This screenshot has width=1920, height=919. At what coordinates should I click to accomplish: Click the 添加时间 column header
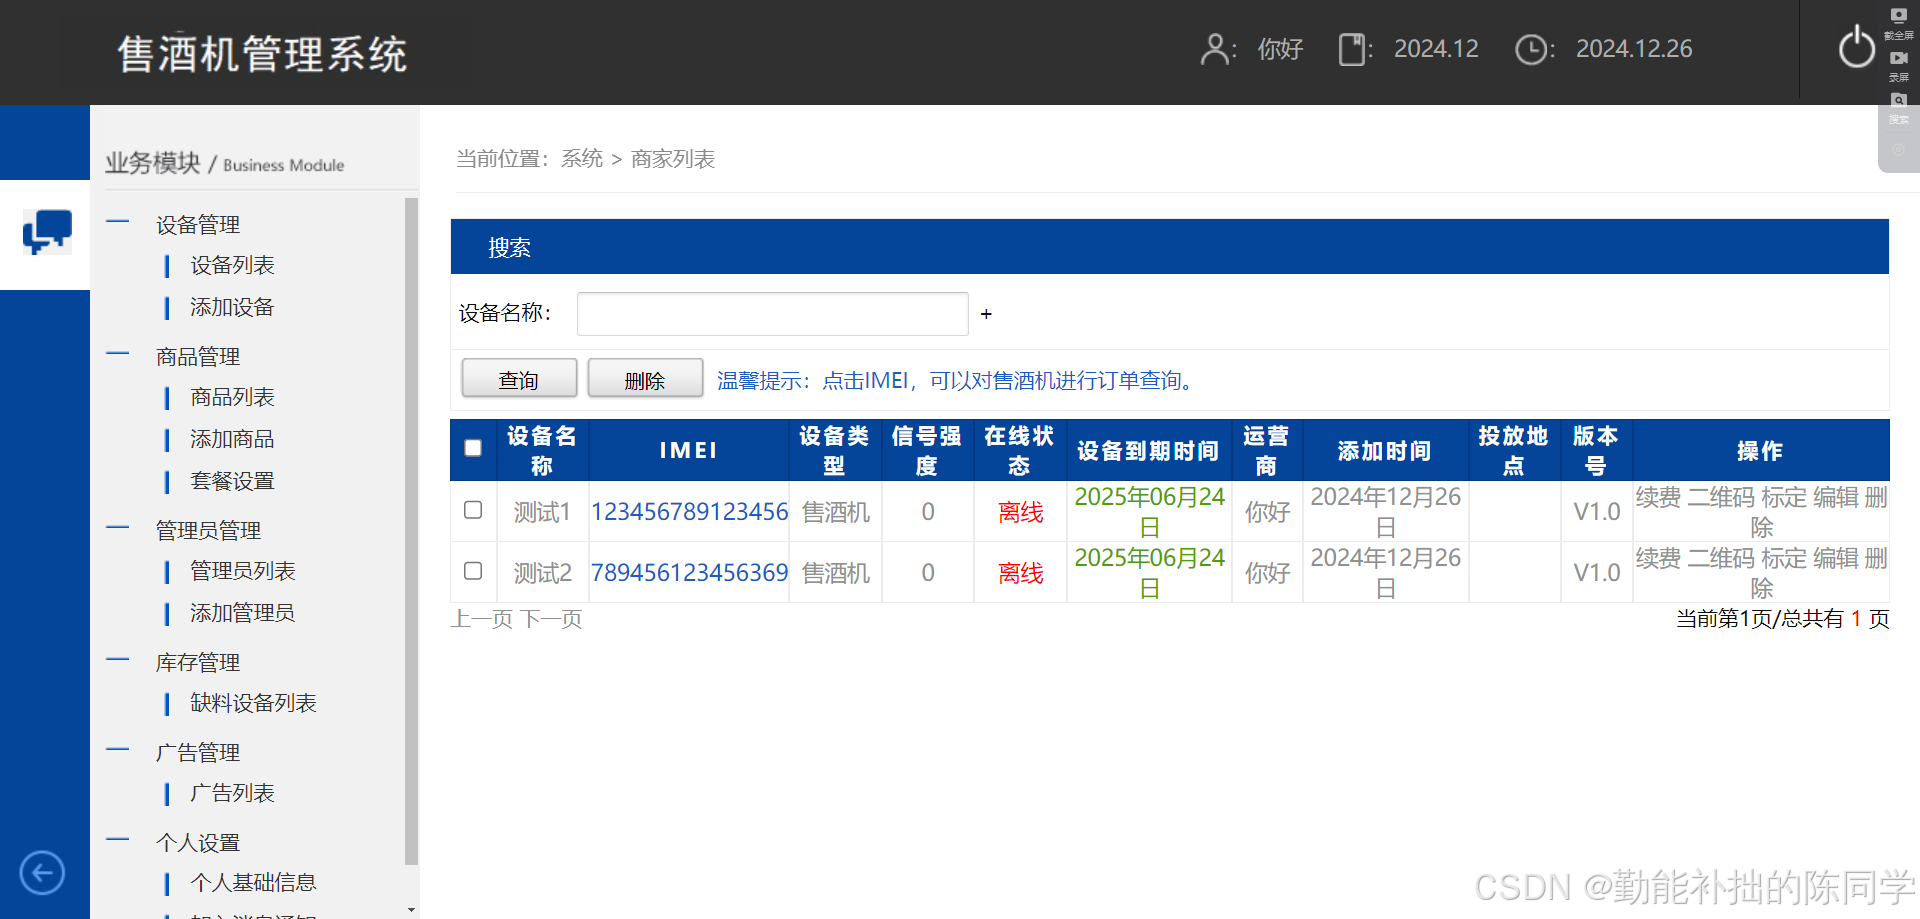click(x=1385, y=451)
